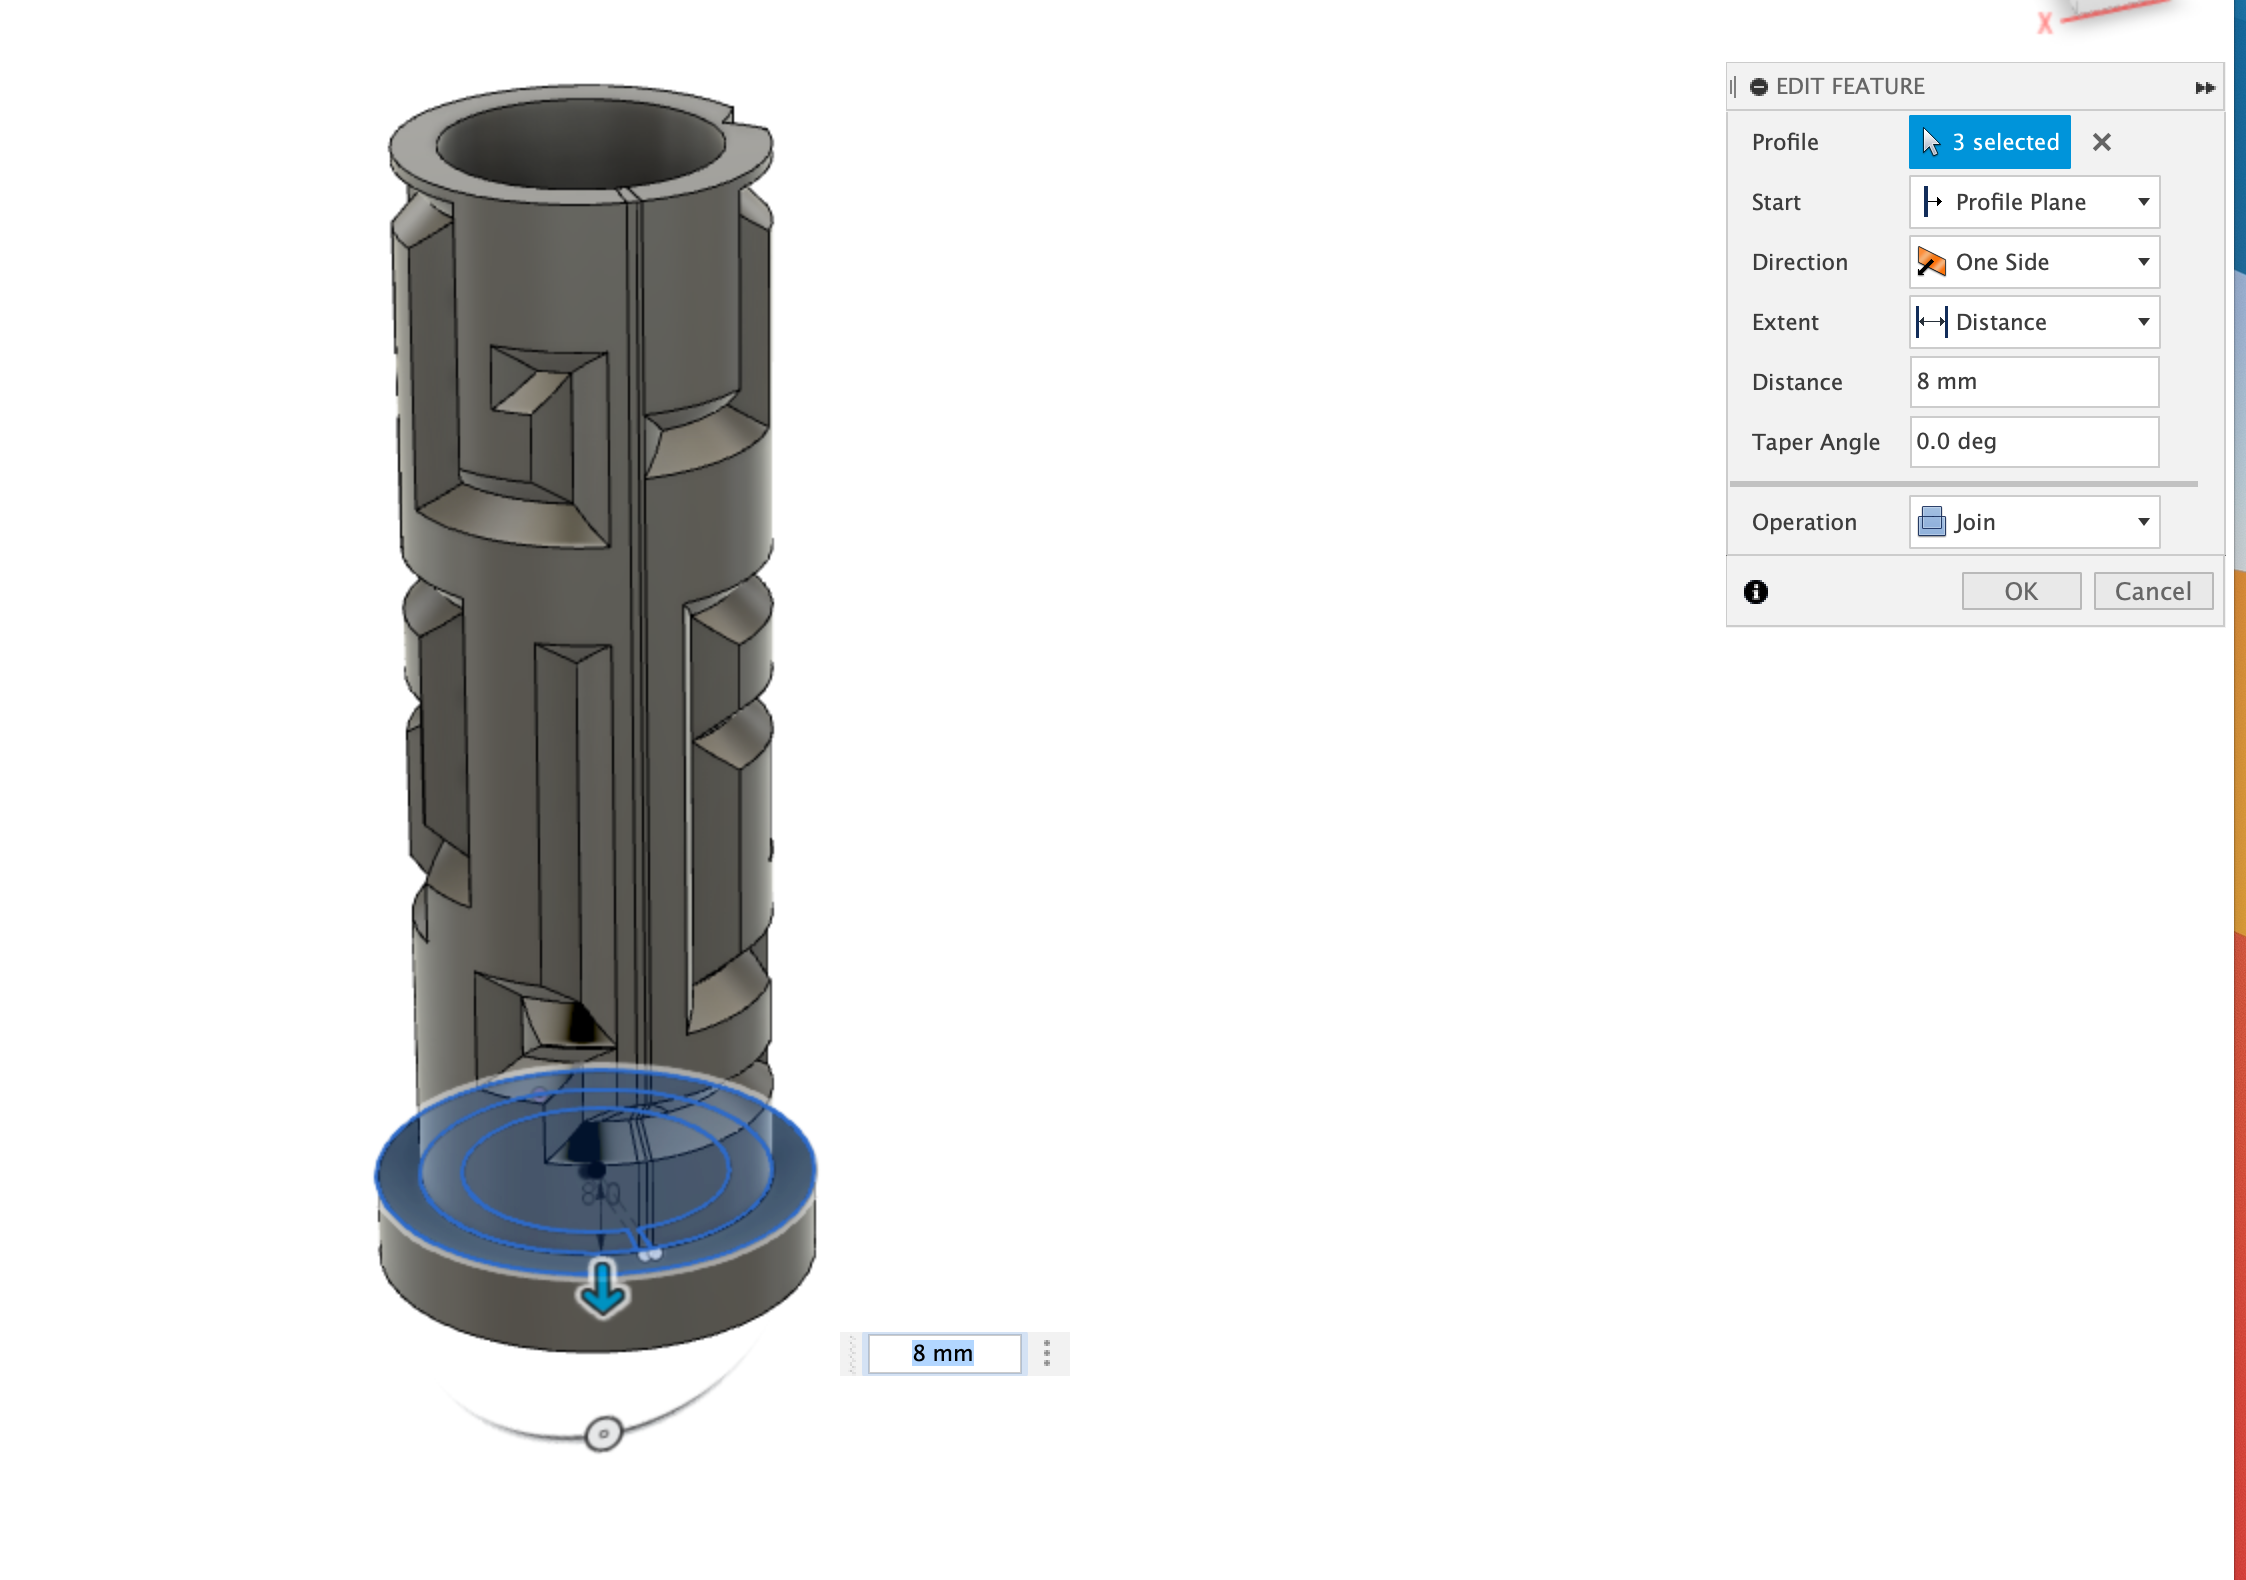Click OK to confirm the extrusion
This screenshot has width=2246, height=1580.
(x=2020, y=590)
